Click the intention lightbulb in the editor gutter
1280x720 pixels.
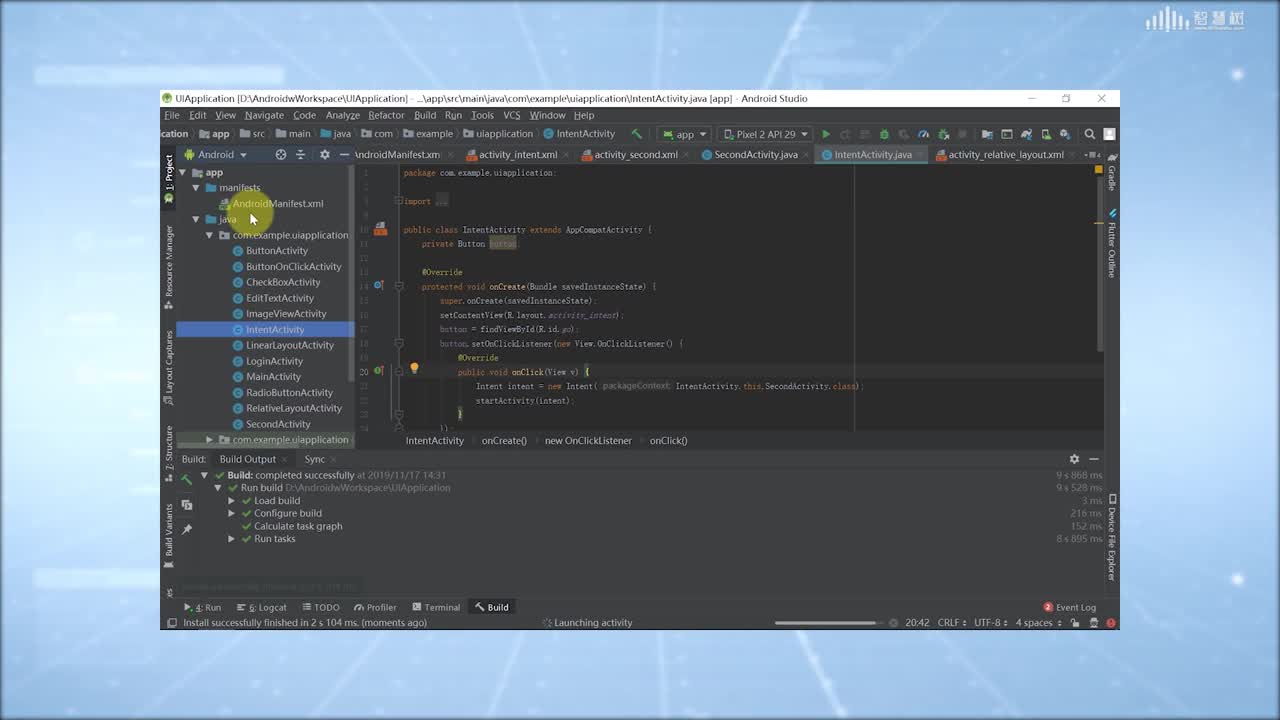coord(414,369)
